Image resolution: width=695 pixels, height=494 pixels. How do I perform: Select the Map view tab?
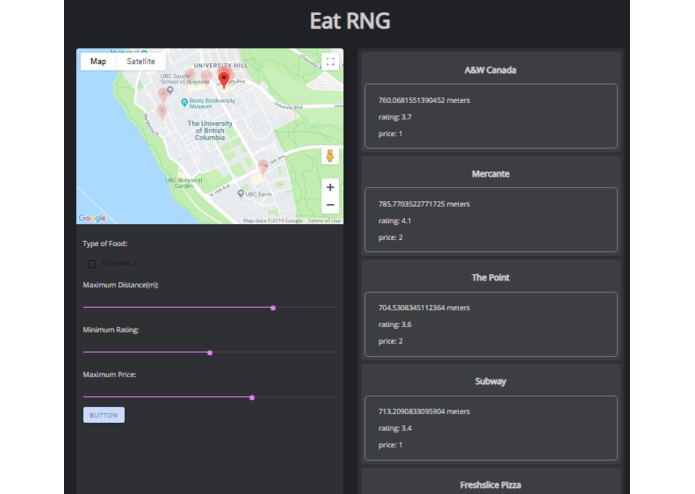(x=98, y=61)
